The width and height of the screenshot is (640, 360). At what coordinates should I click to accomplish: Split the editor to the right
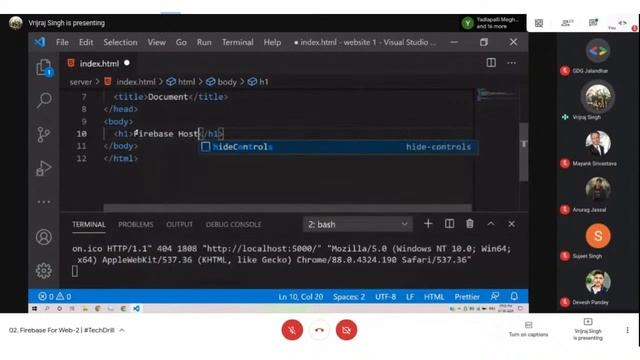(x=491, y=63)
